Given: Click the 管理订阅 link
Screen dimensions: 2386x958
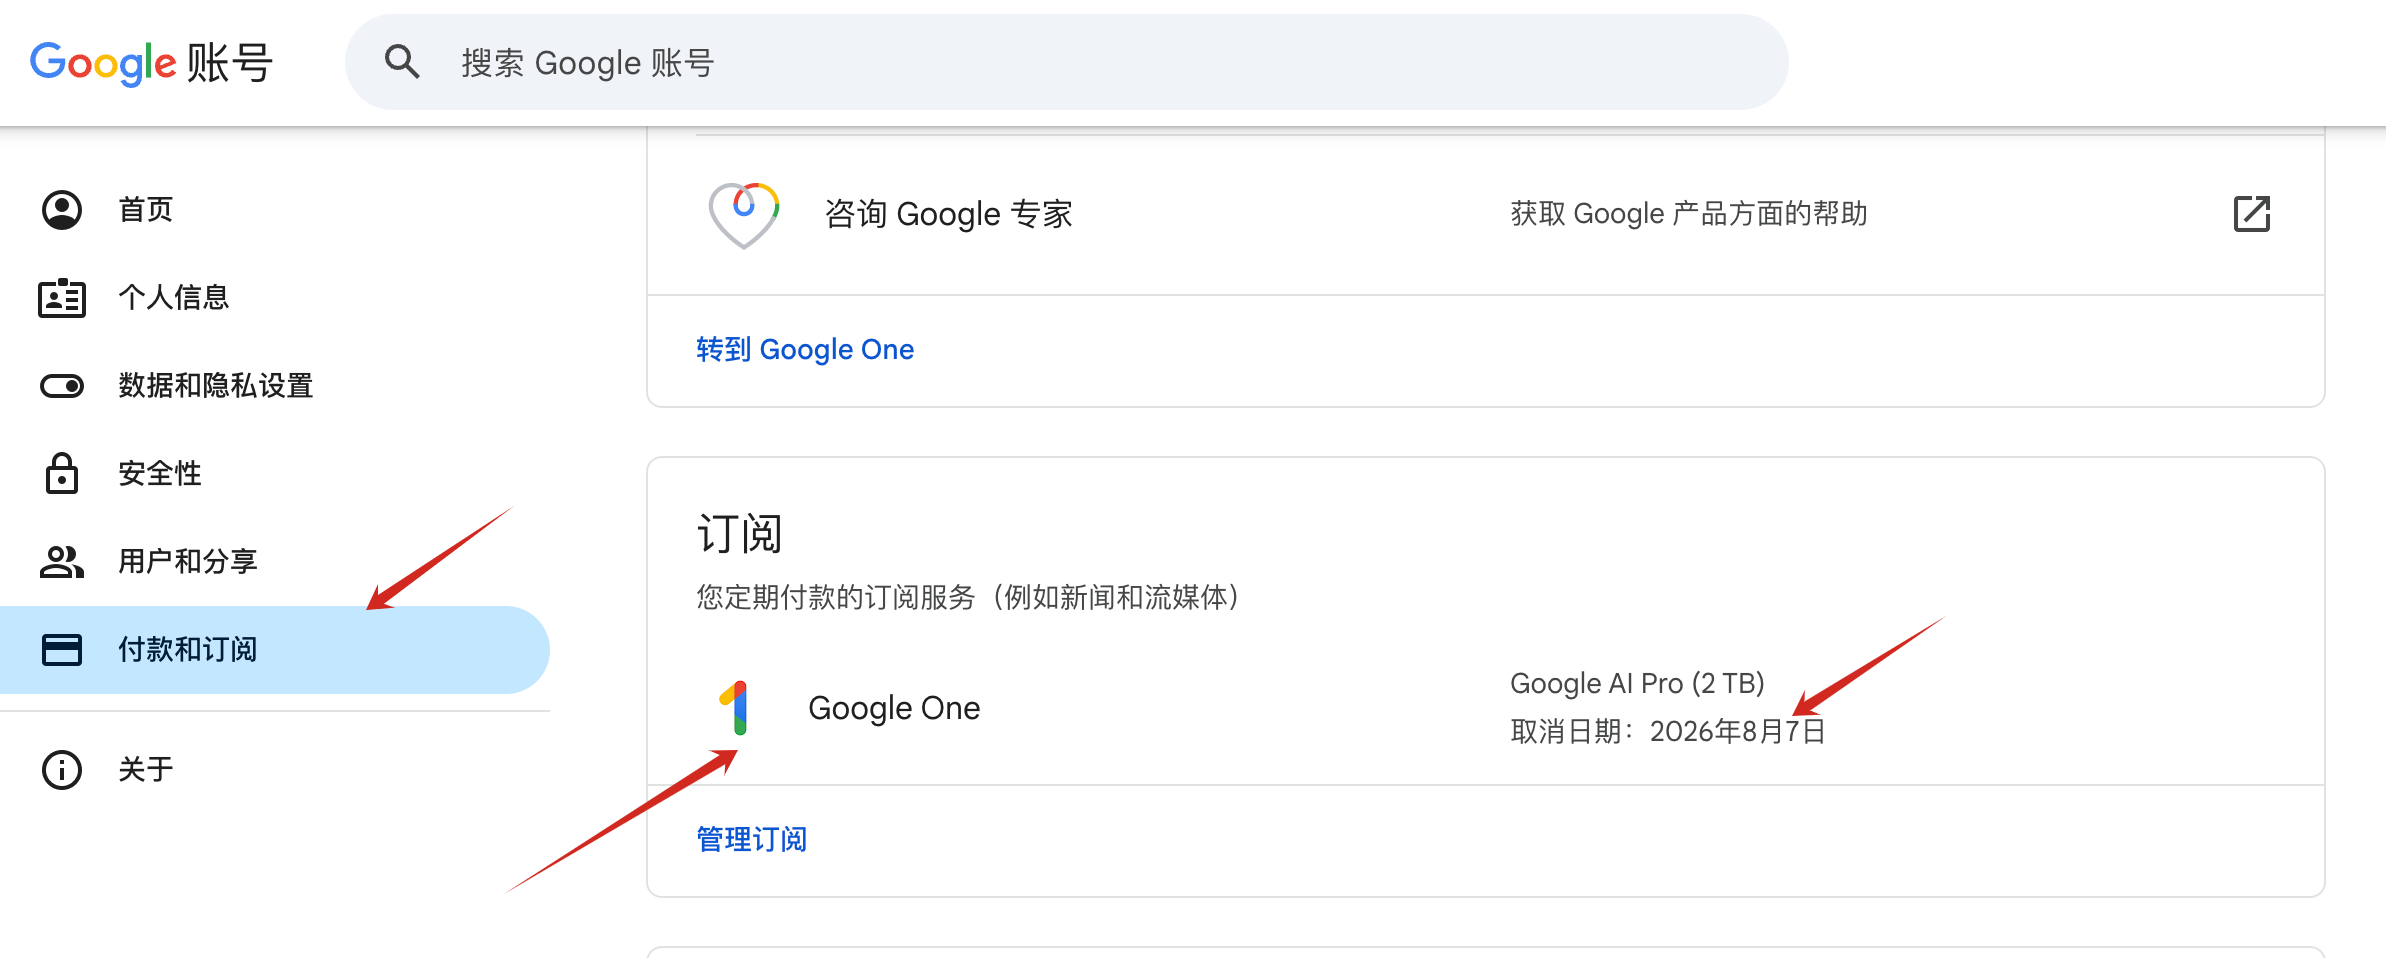Looking at the screenshot, I should click(752, 840).
